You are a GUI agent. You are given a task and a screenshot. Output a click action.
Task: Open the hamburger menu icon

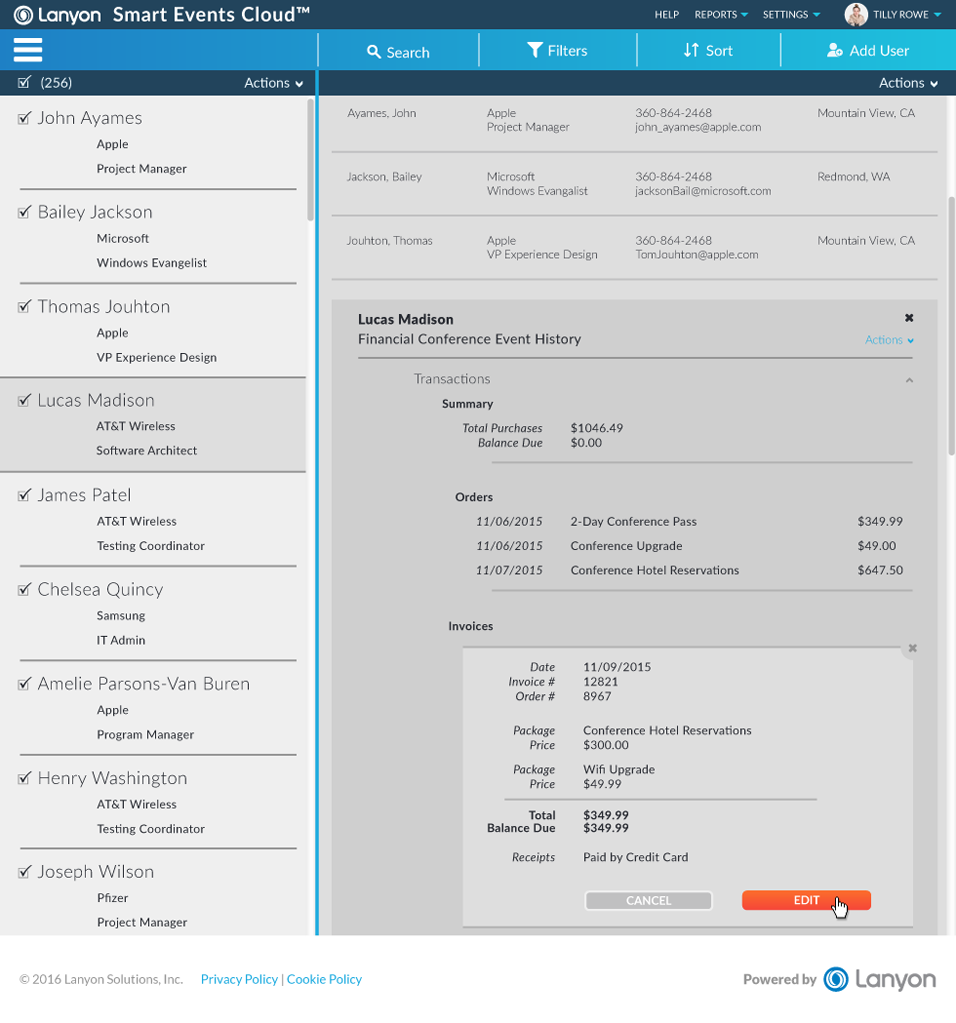pos(27,50)
